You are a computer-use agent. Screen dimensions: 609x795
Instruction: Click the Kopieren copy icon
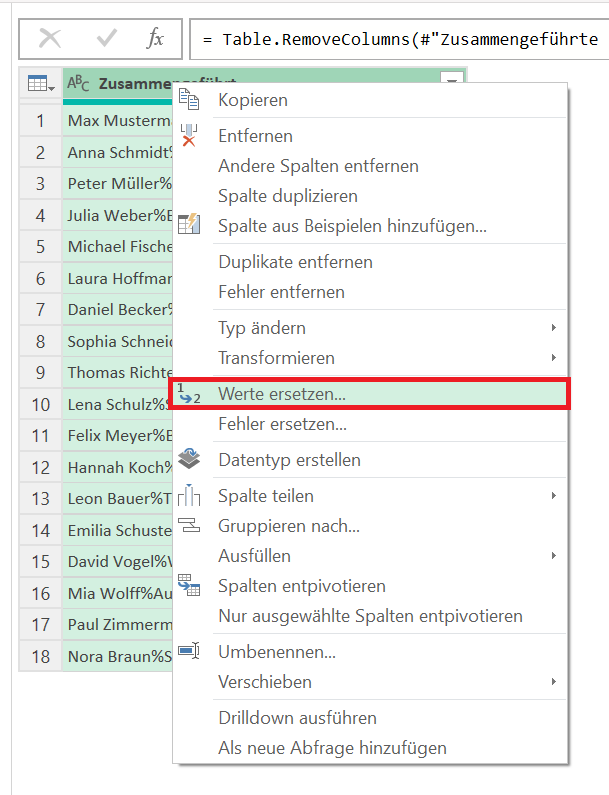189,99
